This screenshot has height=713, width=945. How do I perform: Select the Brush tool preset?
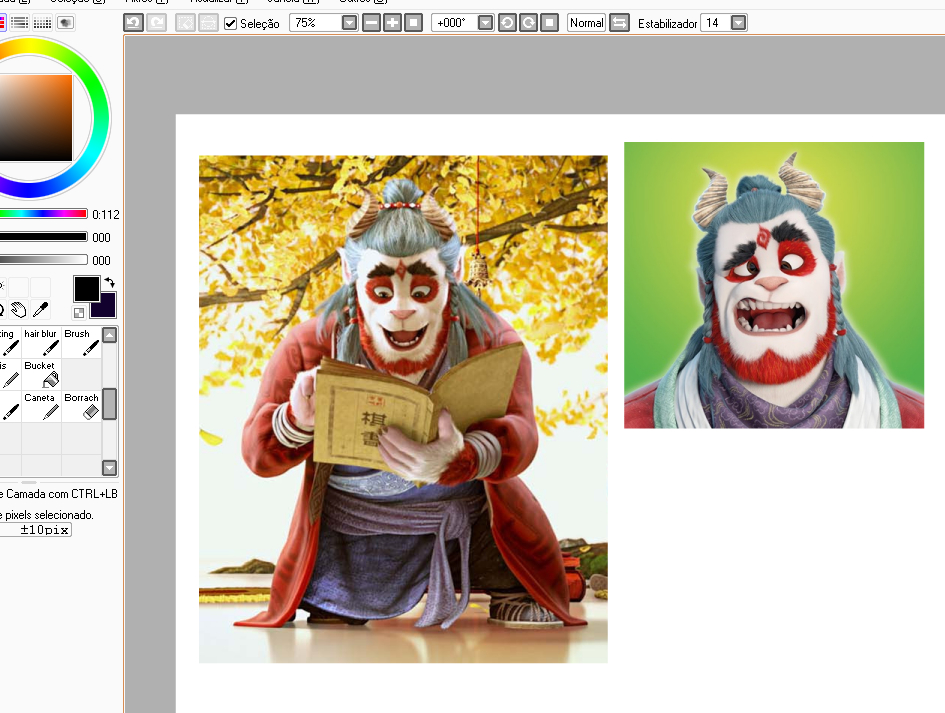(x=81, y=342)
